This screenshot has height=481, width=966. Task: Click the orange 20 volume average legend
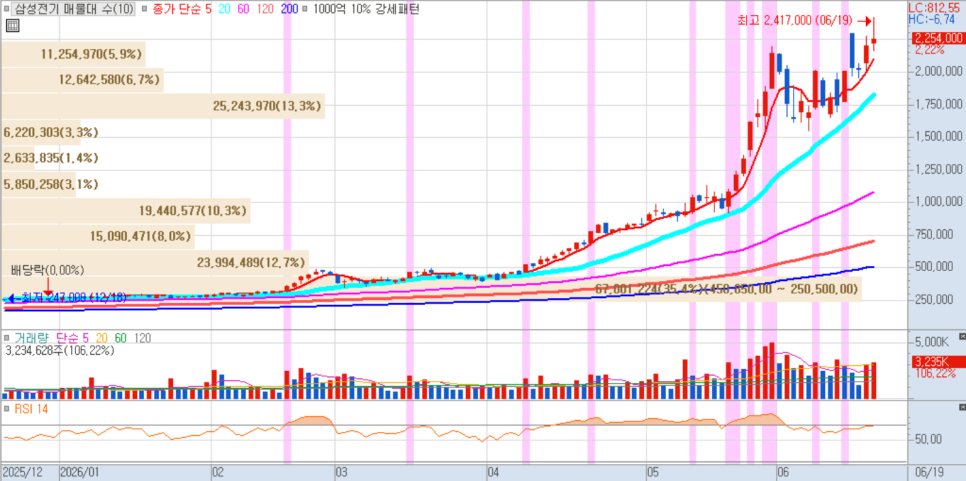100,338
